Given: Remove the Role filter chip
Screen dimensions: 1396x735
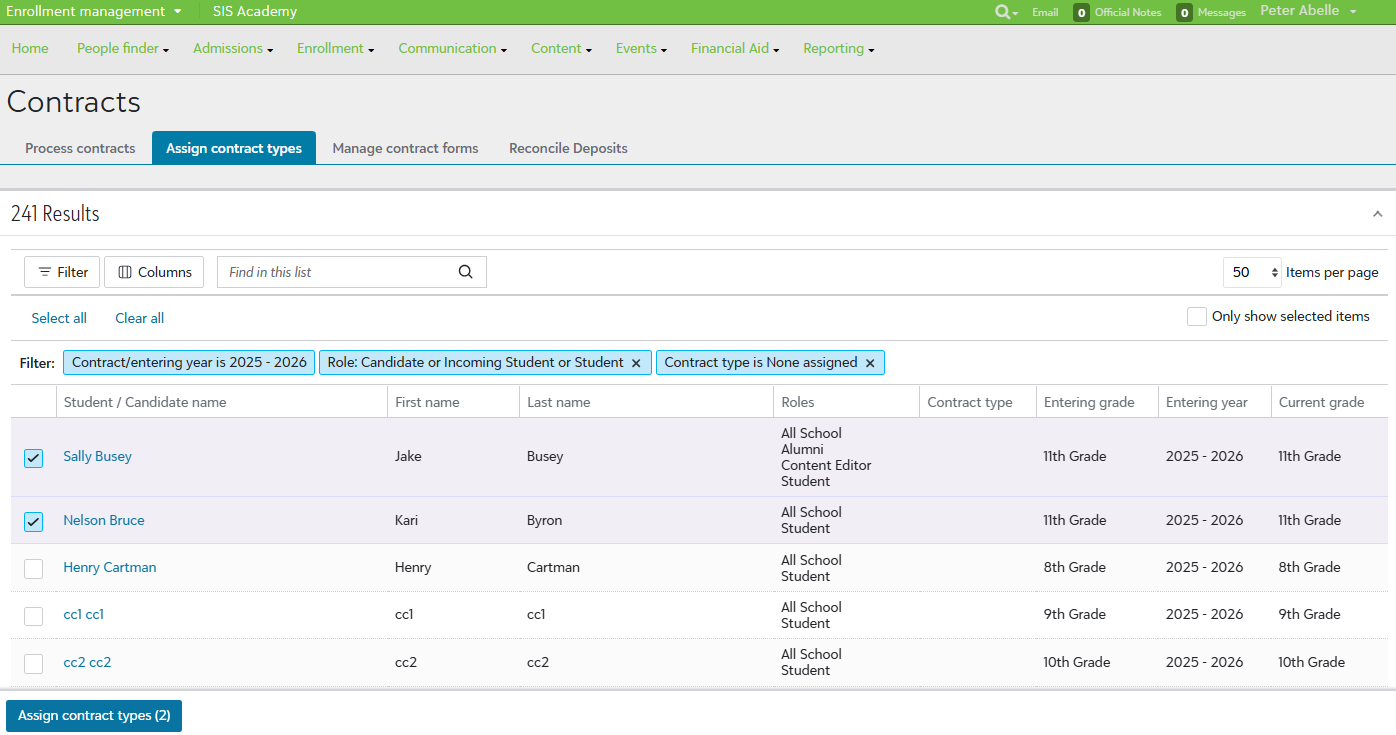Looking at the screenshot, I should point(636,363).
